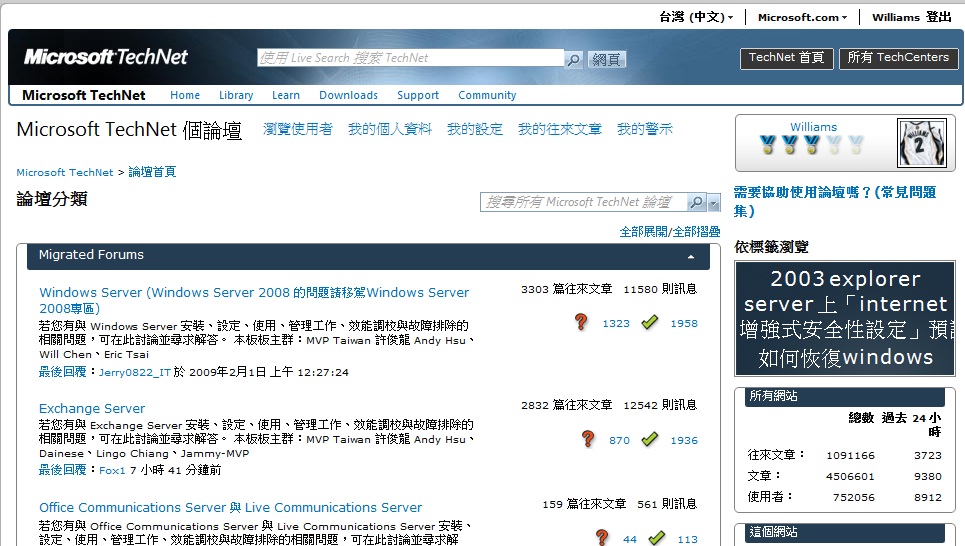Click the green checkmark icon in Office Communications row
The width and height of the screenshot is (965, 546).
(x=657, y=538)
